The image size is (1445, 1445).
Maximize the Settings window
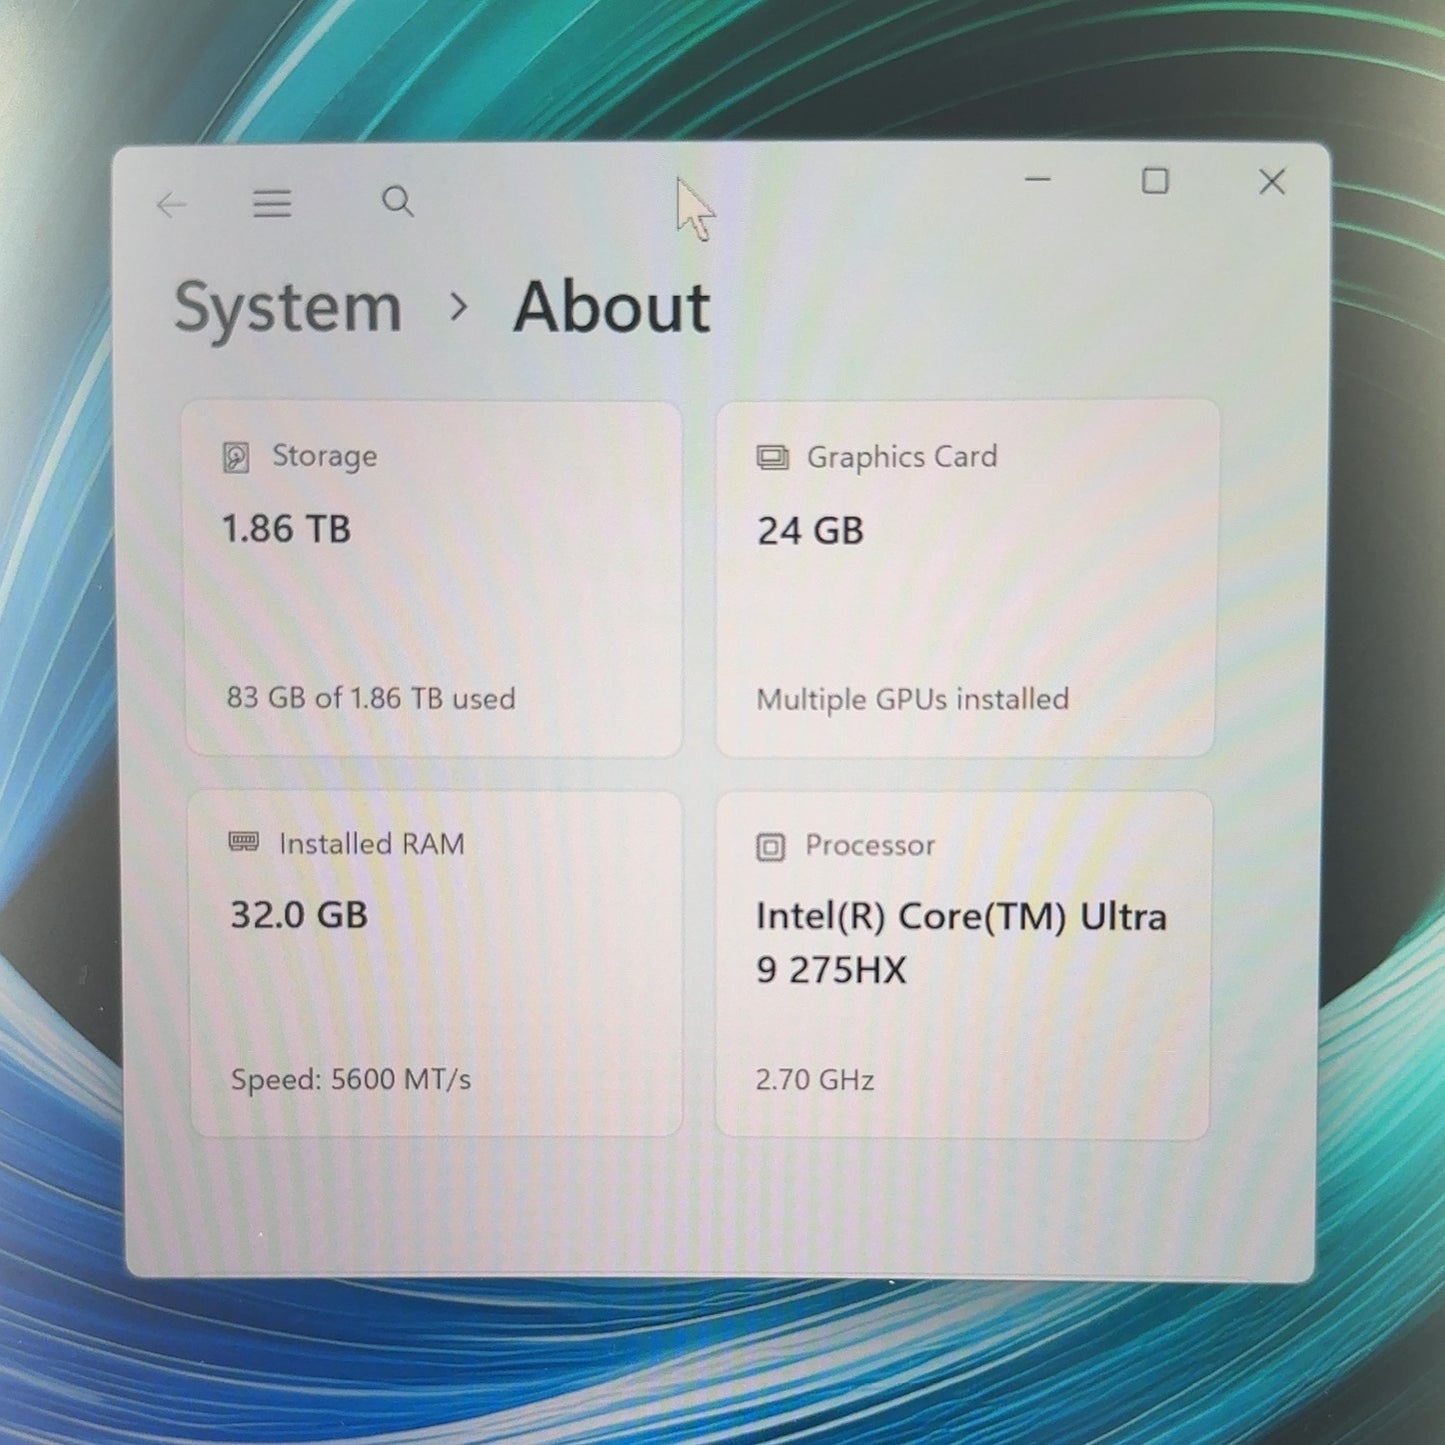tap(1155, 181)
